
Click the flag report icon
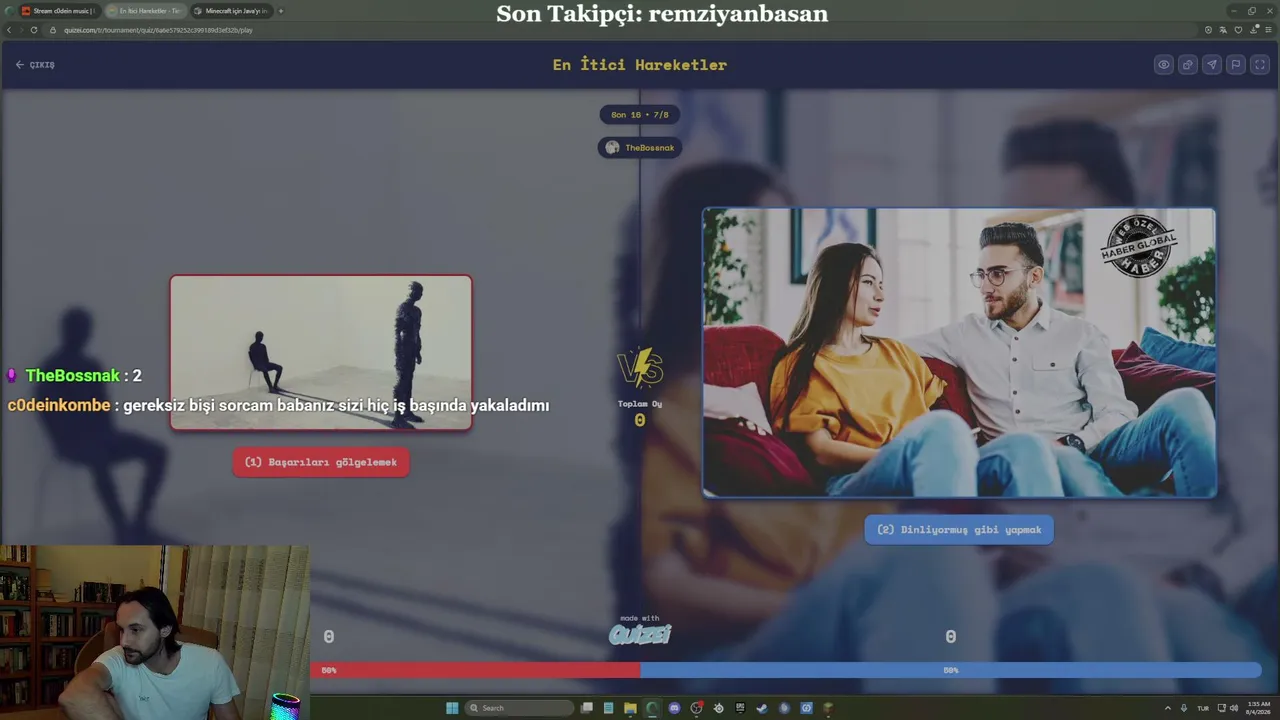(1236, 65)
